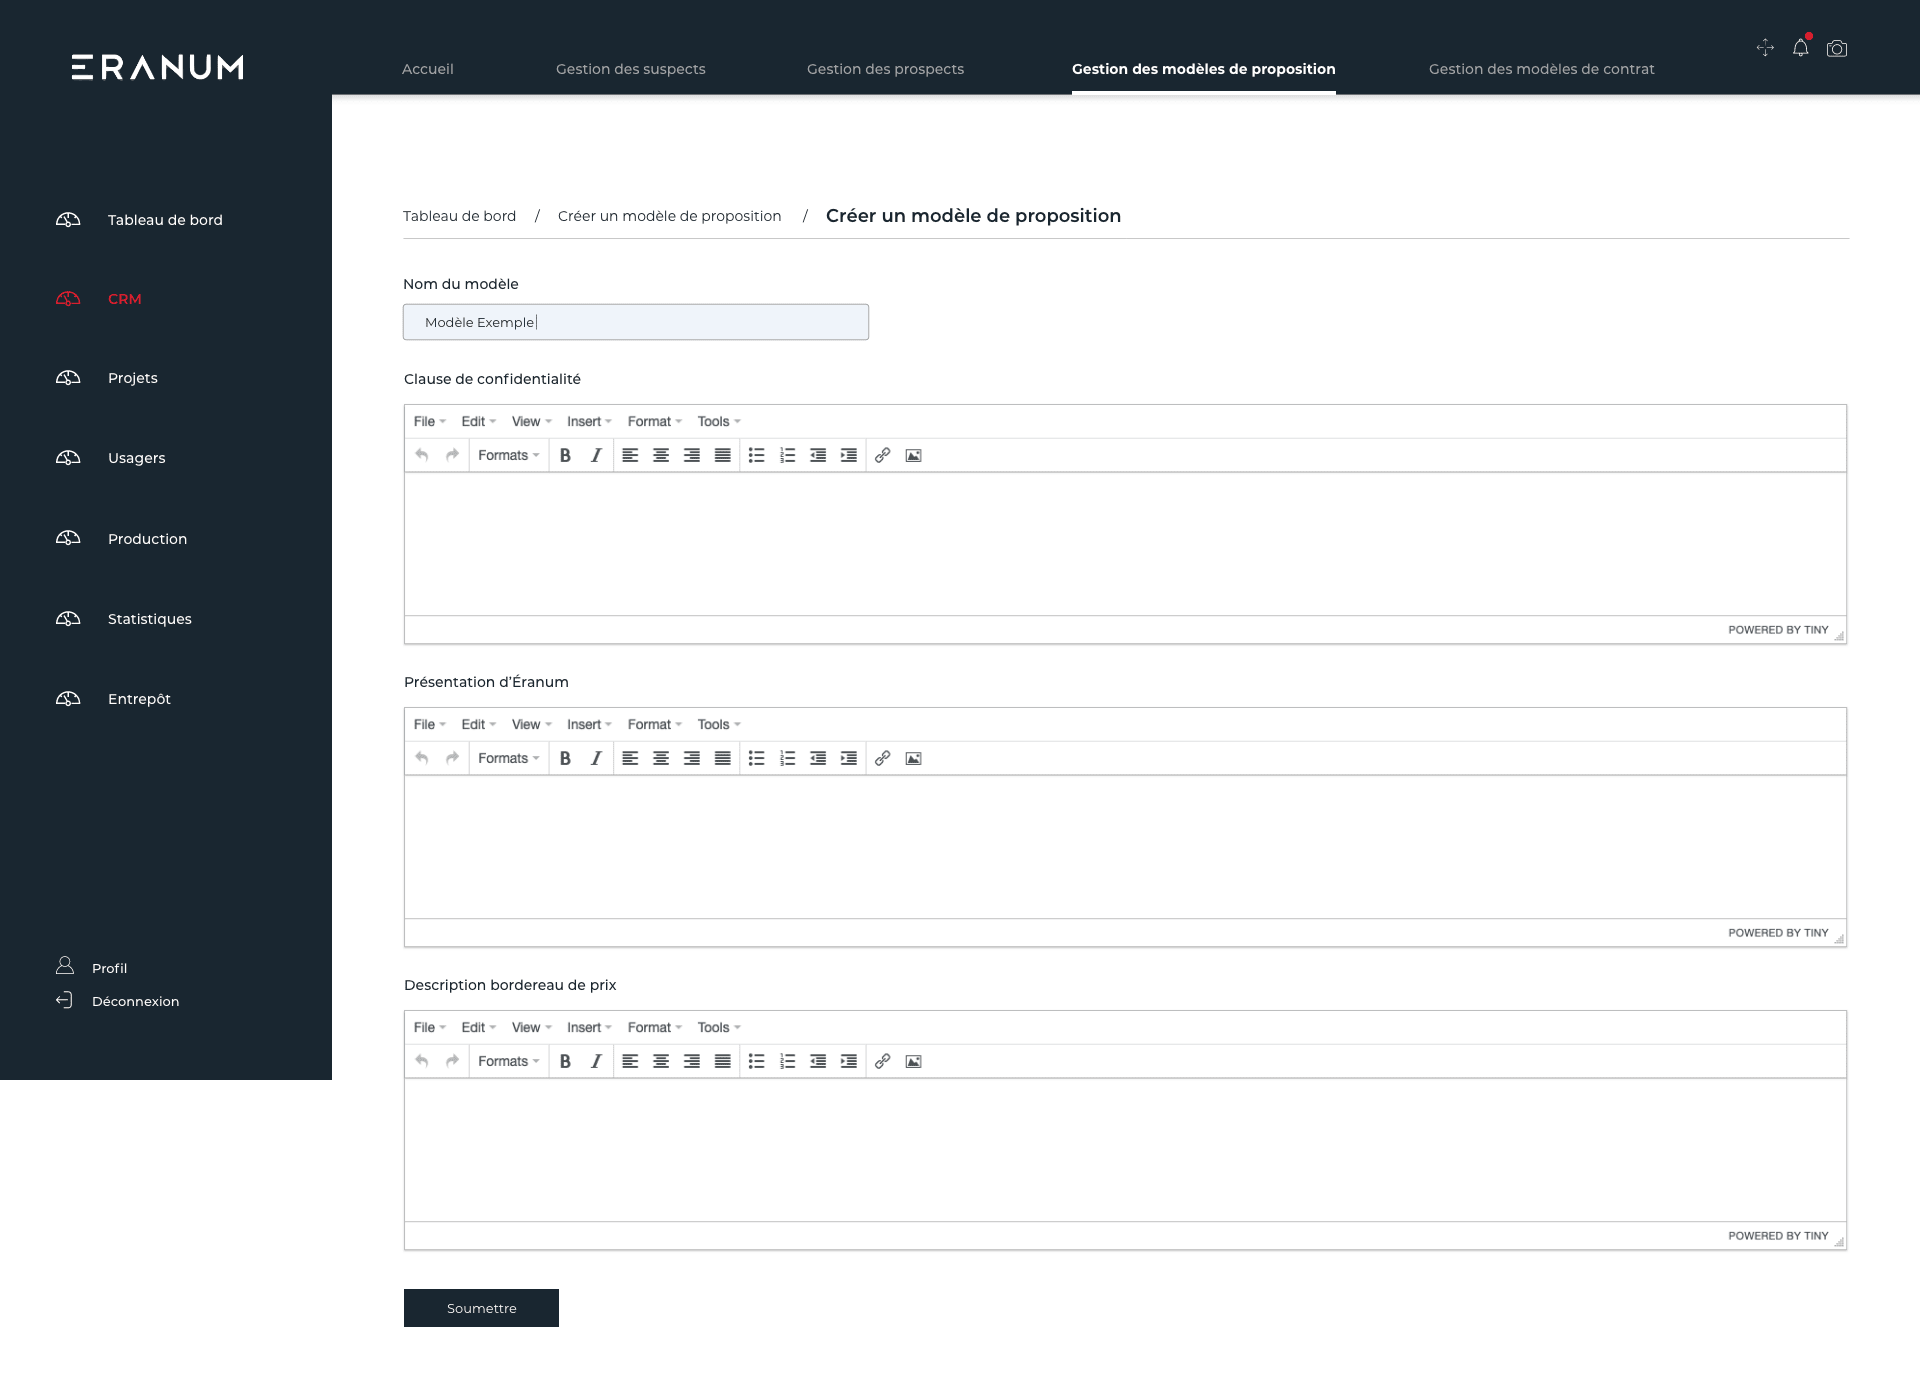Insert image in Description bordereau de prix editor
This screenshot has height=1400, width=1920.
point(913,1061)
